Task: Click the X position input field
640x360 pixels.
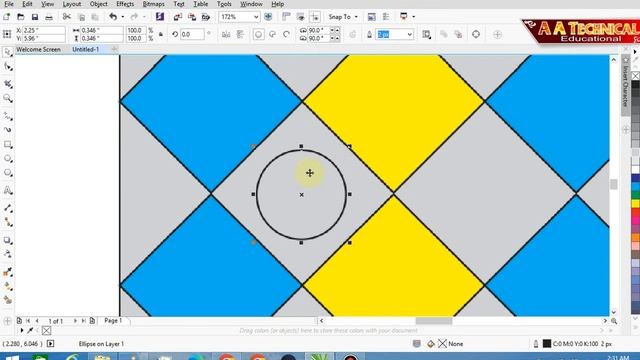Action: click(44, 30)
